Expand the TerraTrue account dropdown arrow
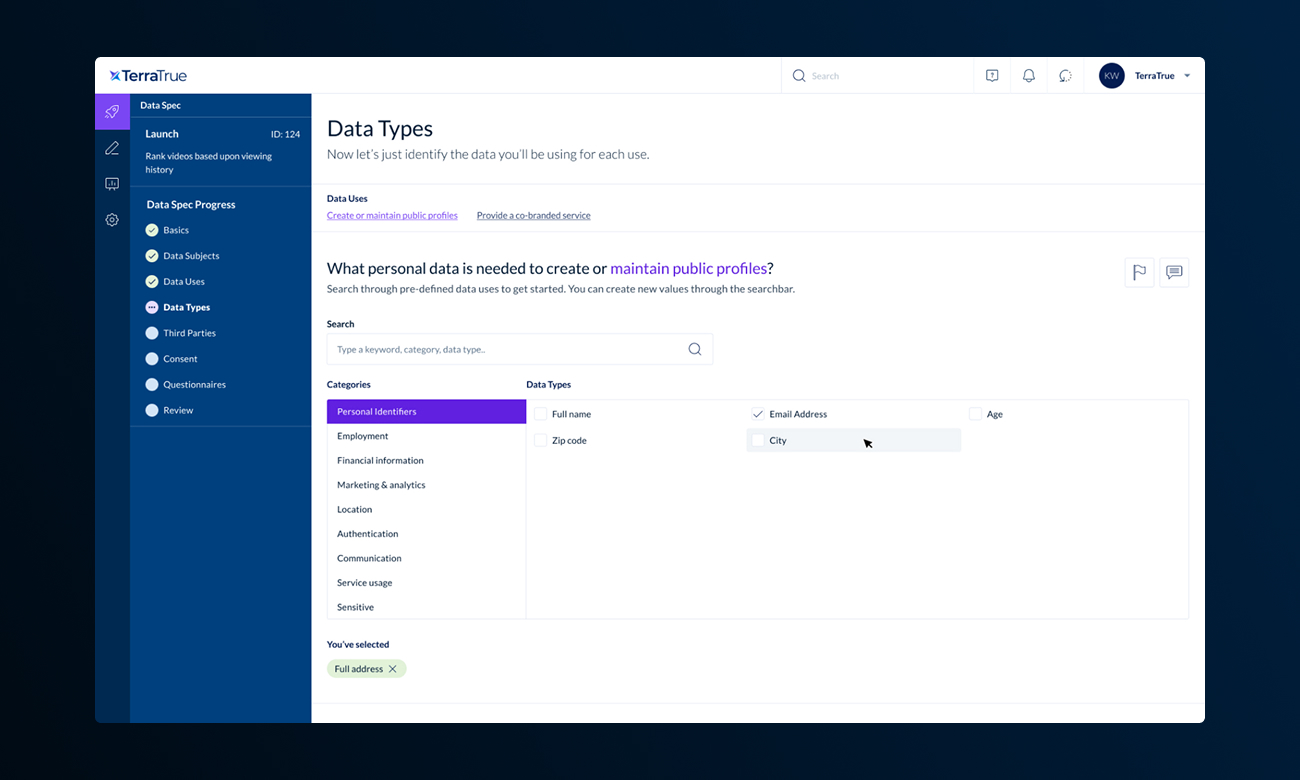Screen dimensions: 1300x780 tap(1187, 76)
